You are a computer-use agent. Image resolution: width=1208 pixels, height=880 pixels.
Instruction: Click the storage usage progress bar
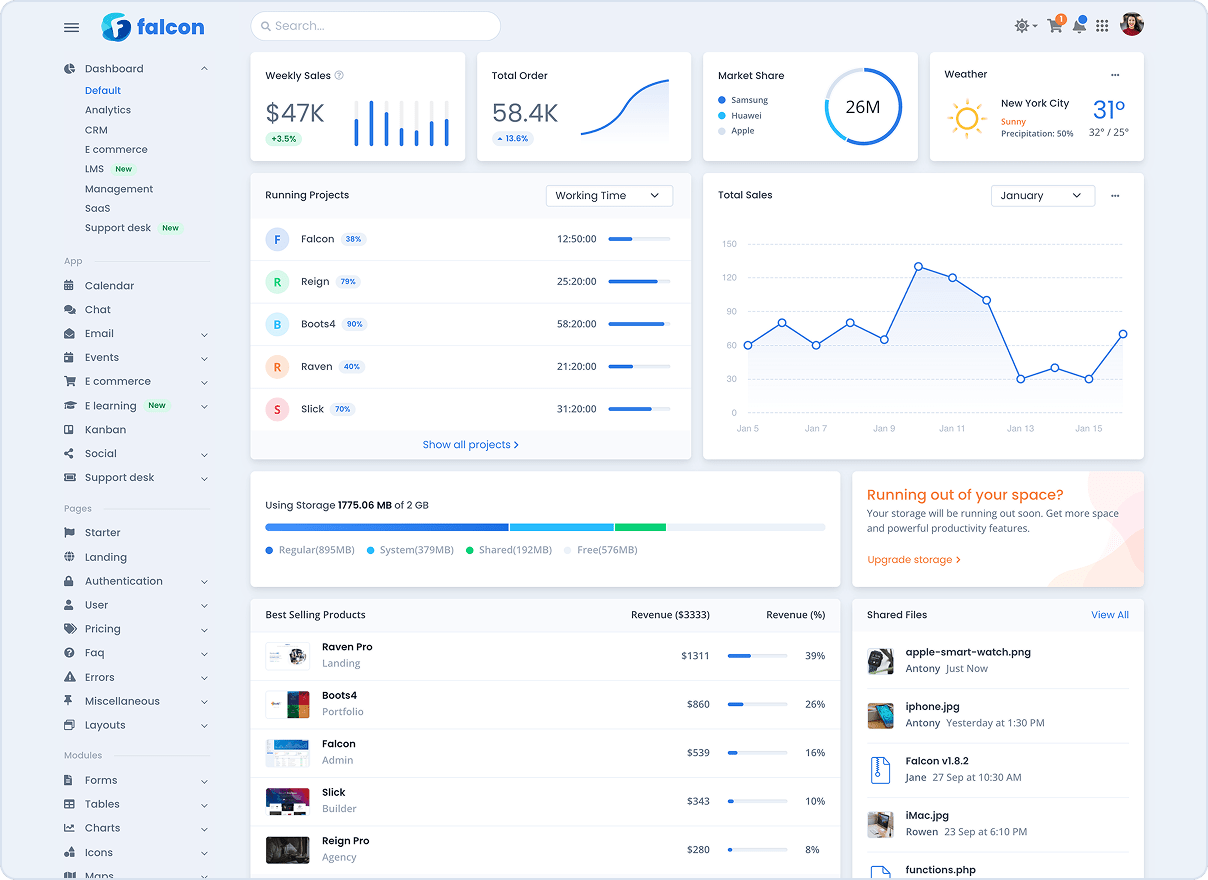point(545,527)
